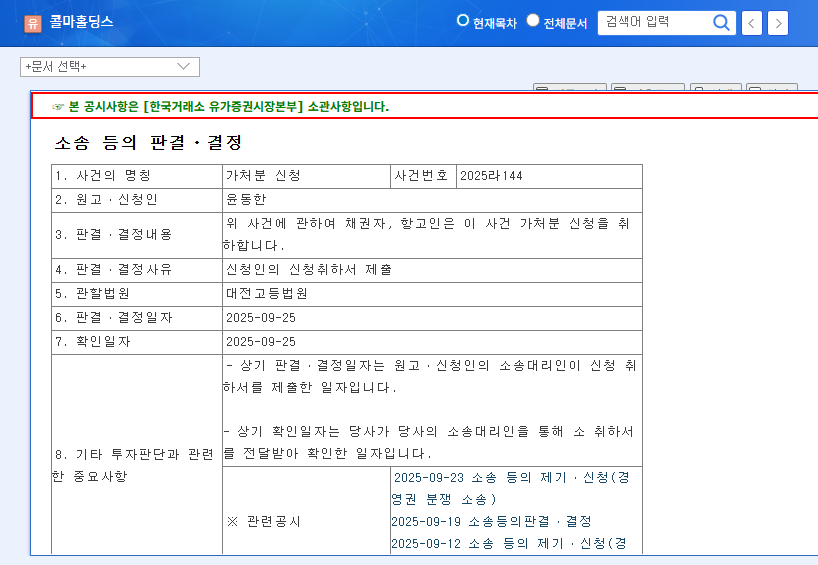This screenshot has width=818, height=565.
Task: Open 2025-09-19 소송등의판결·결정 link
Action: coord(491,521)
